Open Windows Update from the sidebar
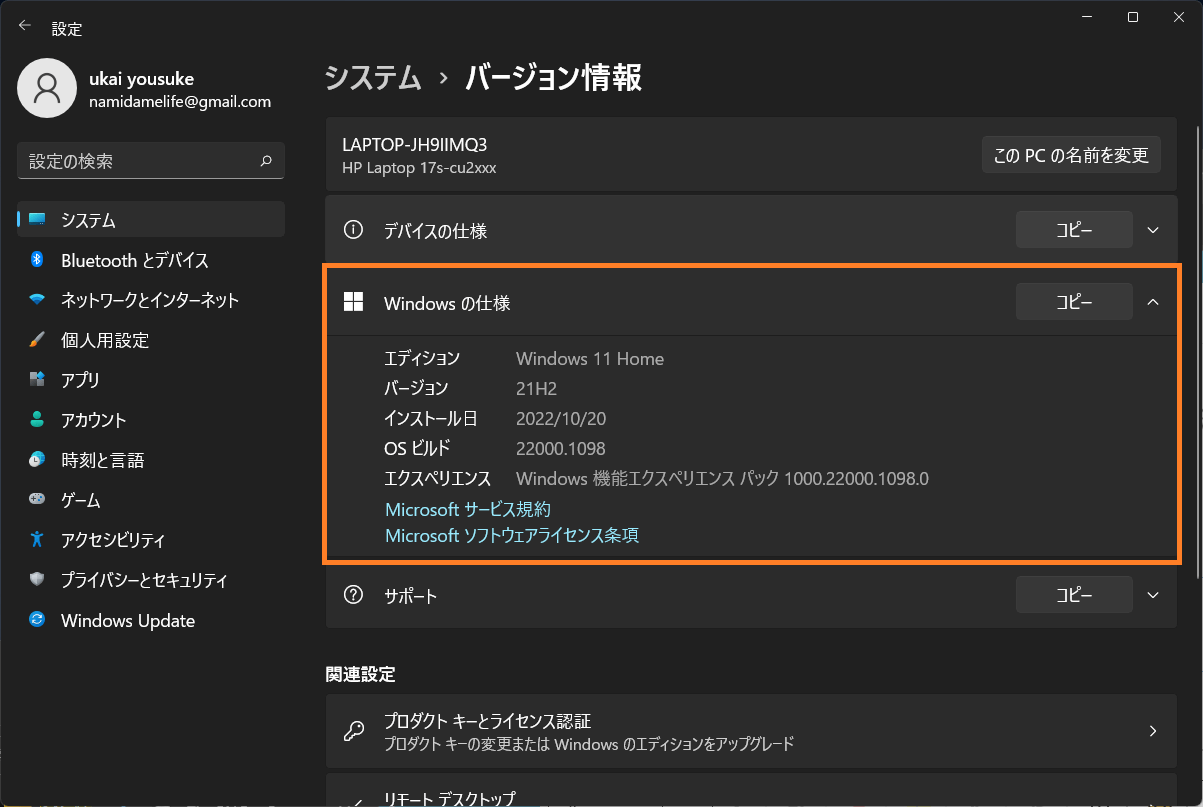 coord(36,620)
